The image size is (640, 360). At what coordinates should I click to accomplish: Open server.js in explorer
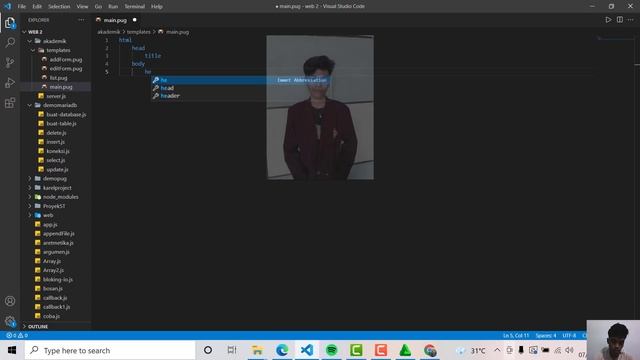point(56,96)
